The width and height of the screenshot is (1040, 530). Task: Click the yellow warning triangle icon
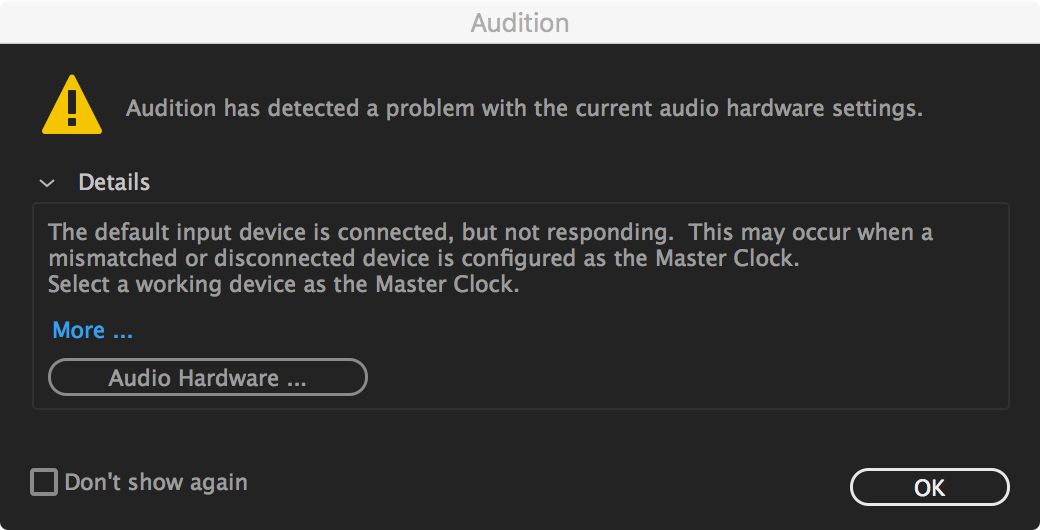click(x=71, y=105)
